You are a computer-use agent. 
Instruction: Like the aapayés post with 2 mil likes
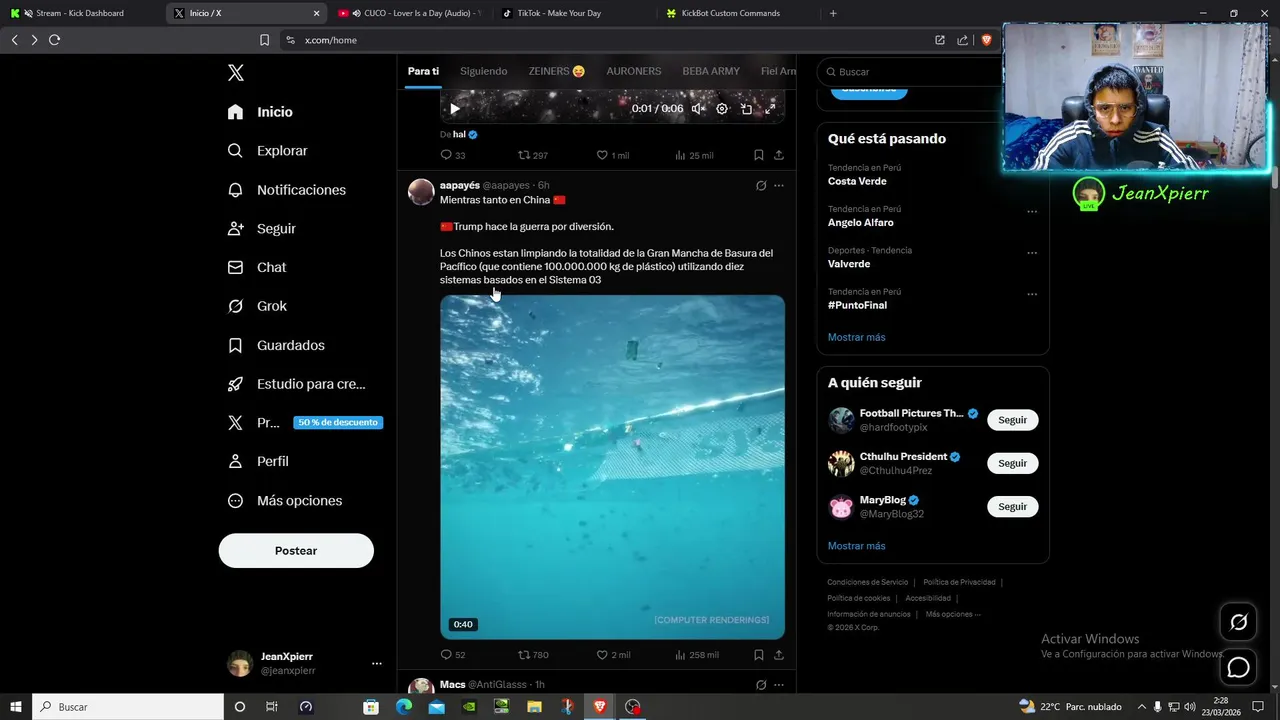(x=612, y=655)
